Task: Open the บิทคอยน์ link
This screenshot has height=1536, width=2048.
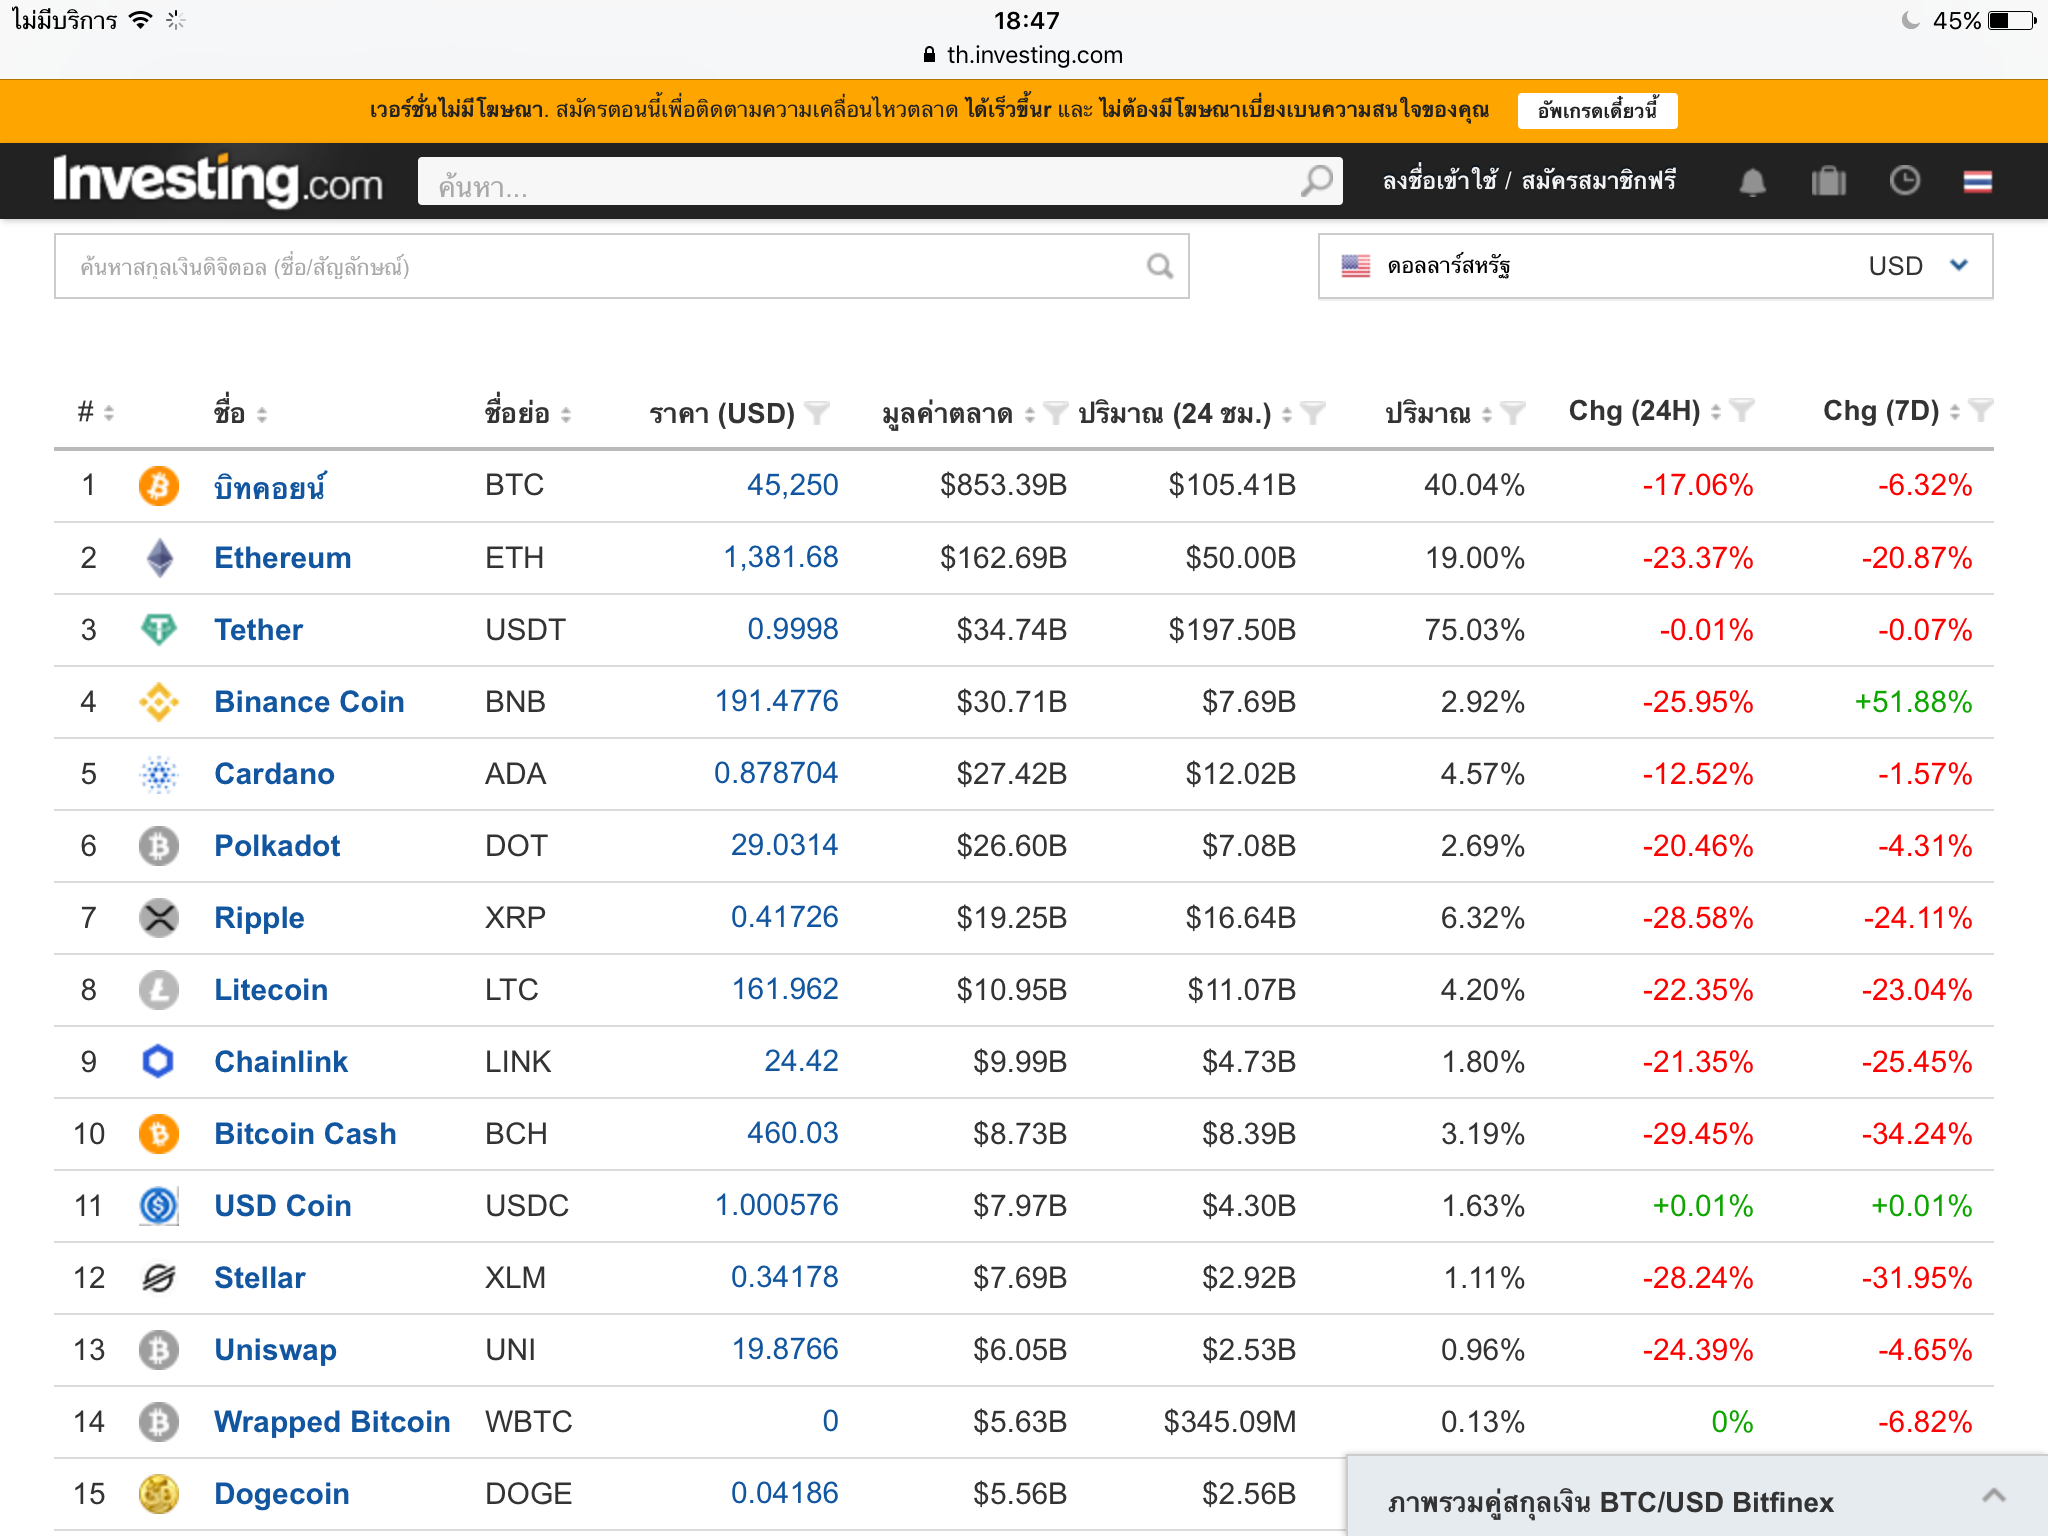Action: [x=270, y=487]
